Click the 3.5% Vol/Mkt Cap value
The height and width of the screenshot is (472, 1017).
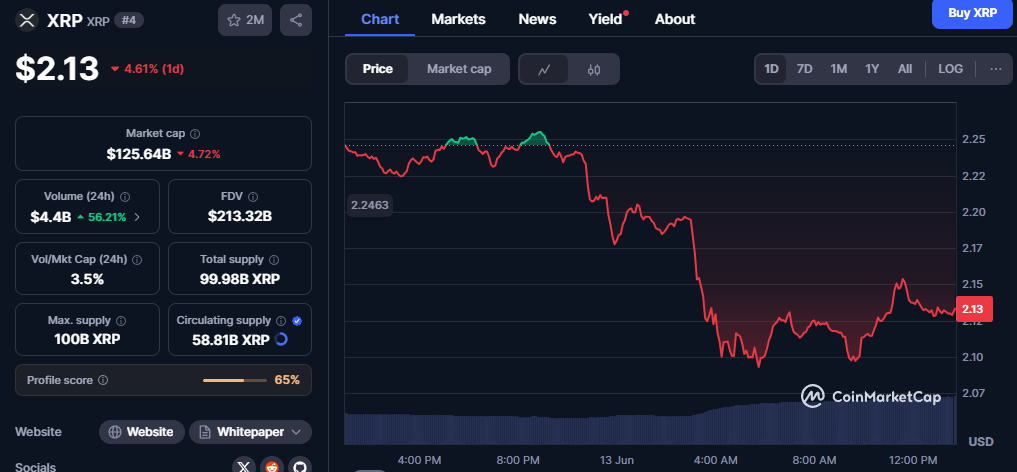[87, 280]
